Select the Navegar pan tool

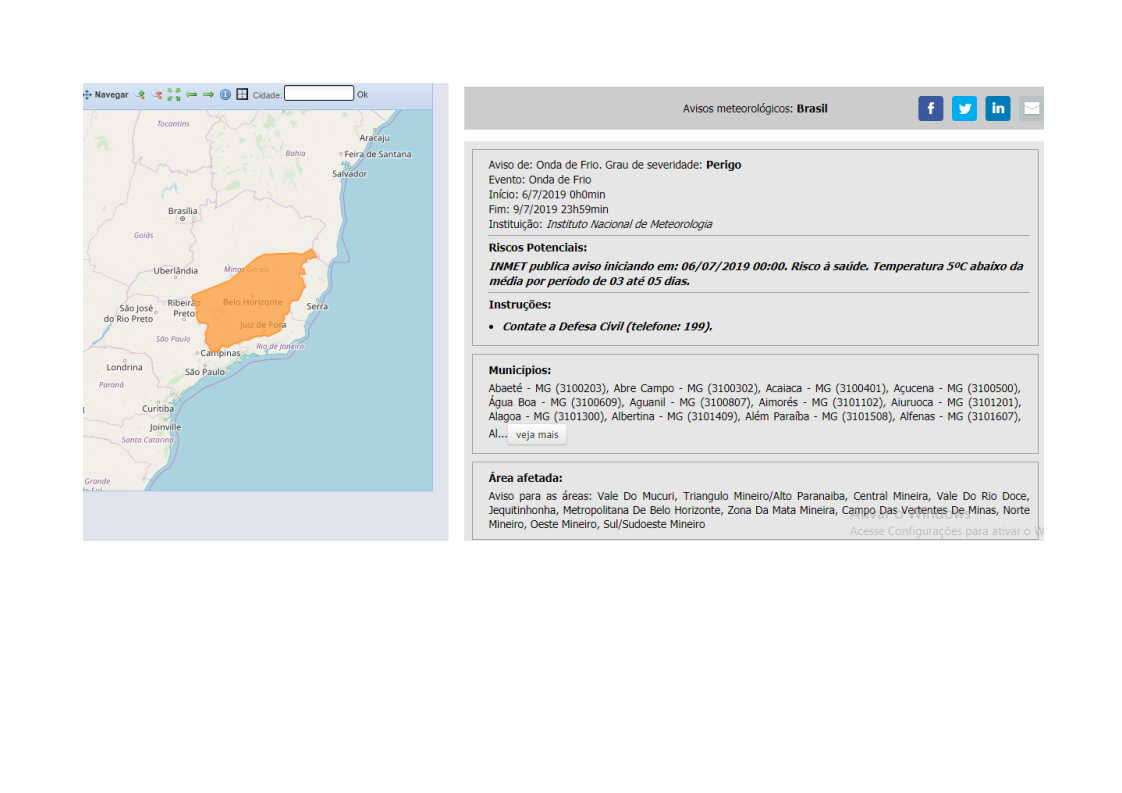coord(106,94)
